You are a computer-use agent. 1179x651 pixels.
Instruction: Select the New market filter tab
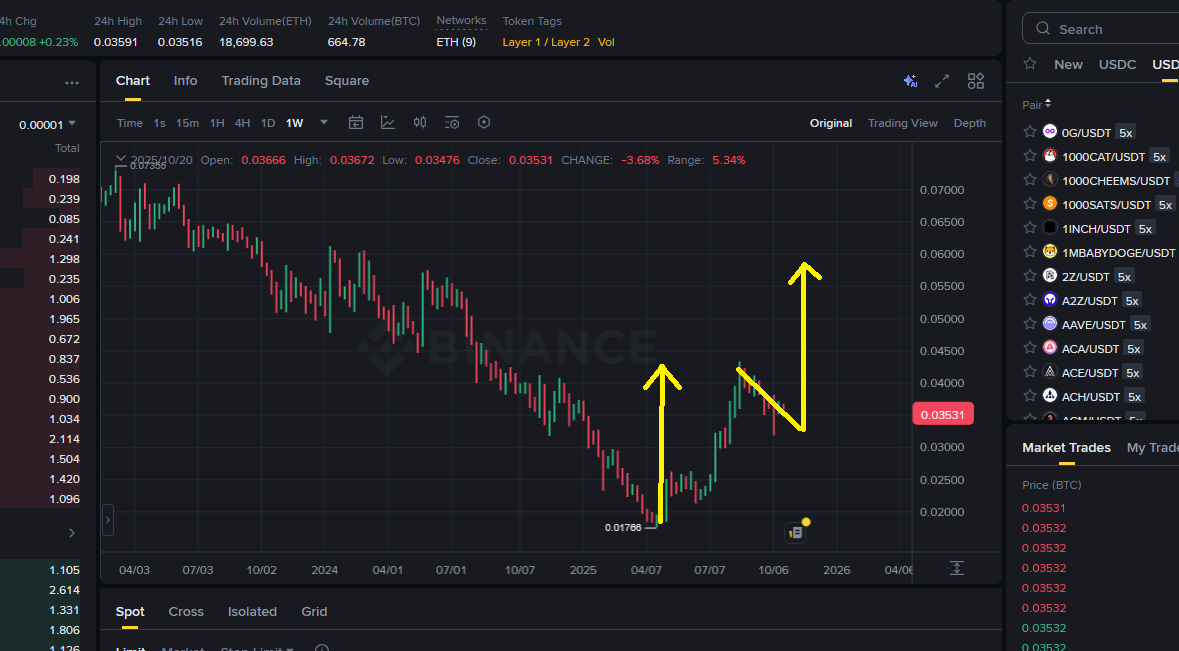point(1068,64)
